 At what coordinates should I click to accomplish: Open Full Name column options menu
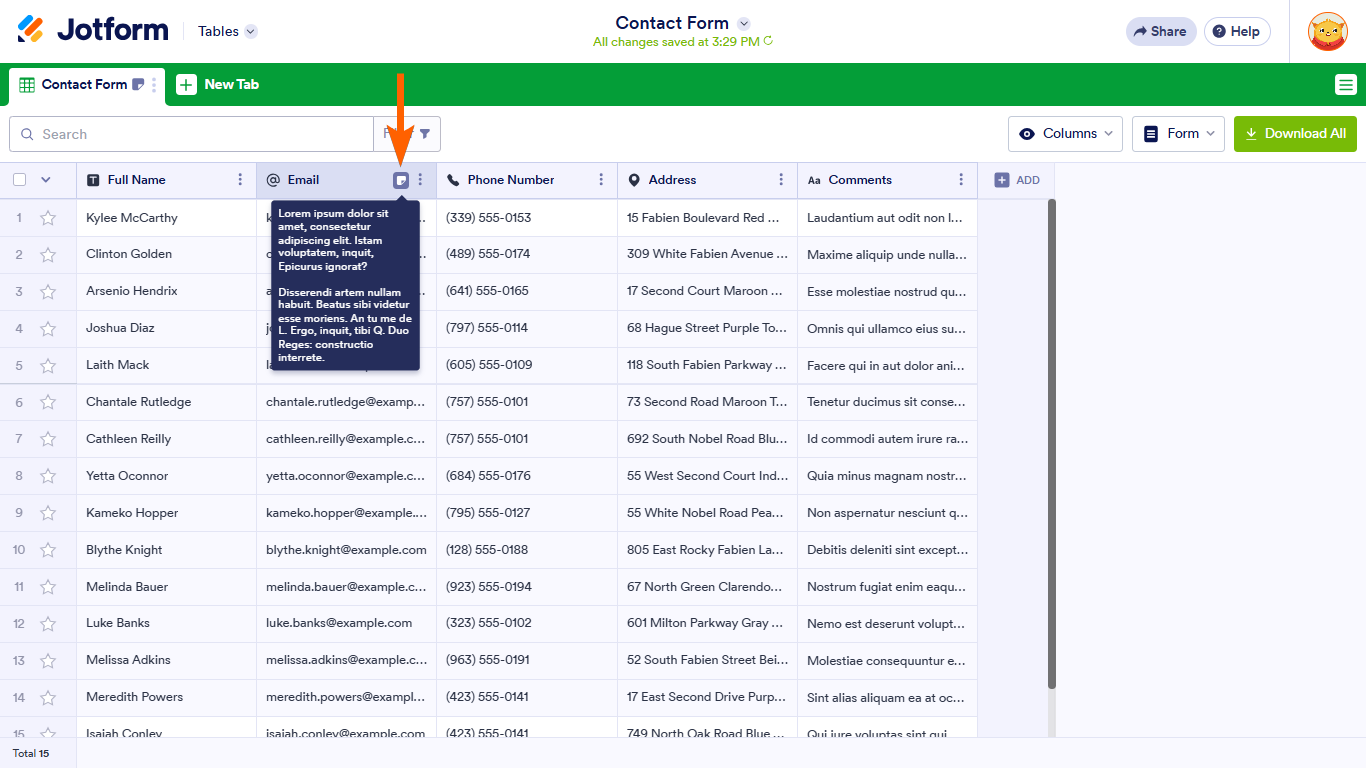coord(240,180)
